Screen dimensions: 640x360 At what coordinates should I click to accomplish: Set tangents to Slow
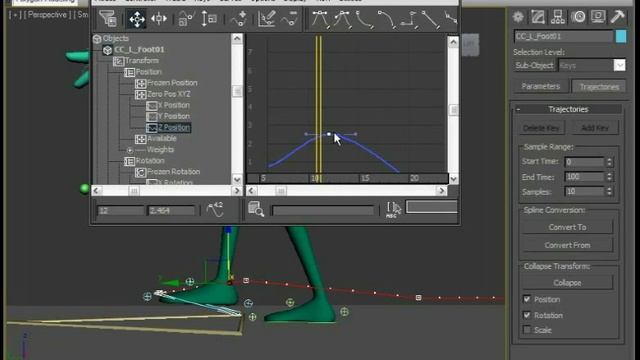[x=386, y=19]
